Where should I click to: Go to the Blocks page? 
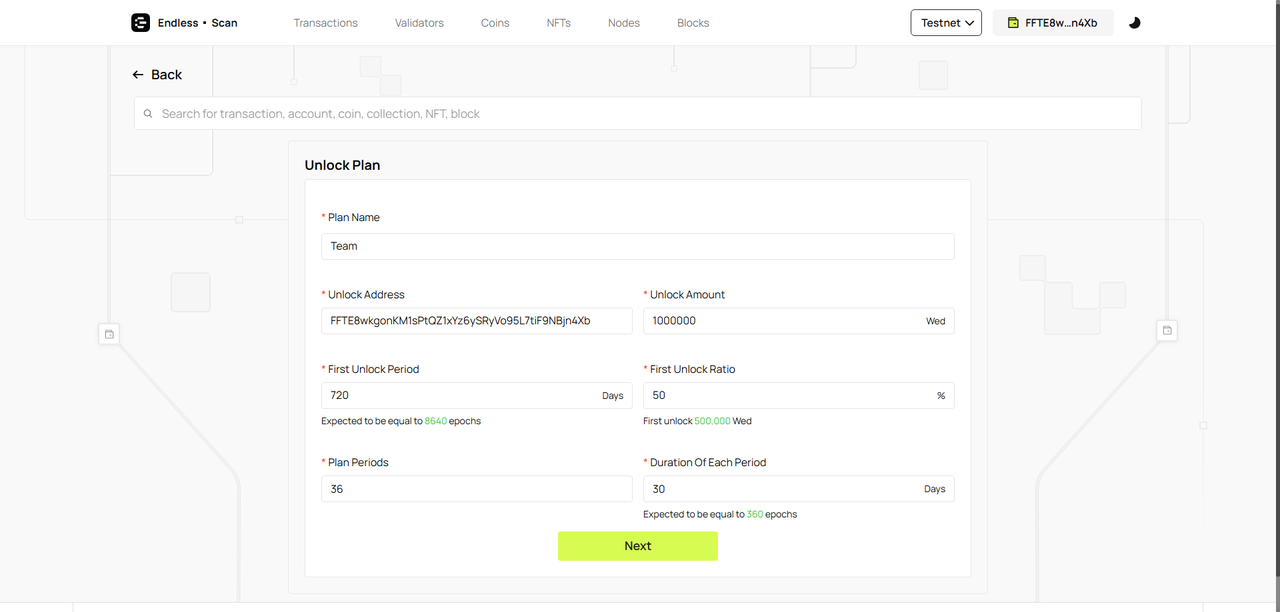[x=693, y=23]
